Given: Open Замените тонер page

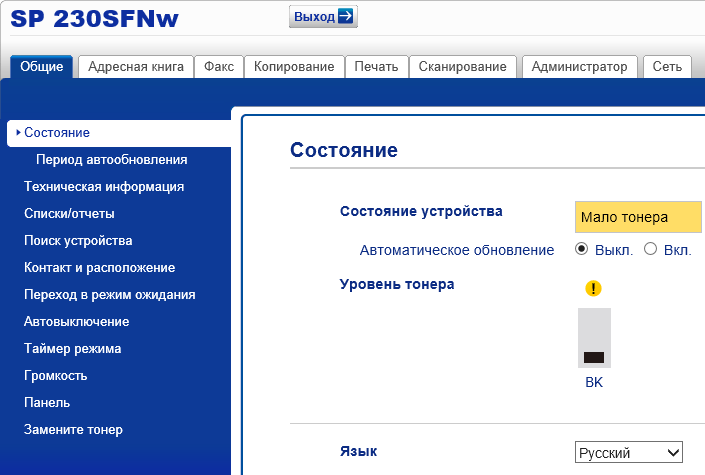Looking at the screenshot, I should pyautogui.click(x=73, y=430).
